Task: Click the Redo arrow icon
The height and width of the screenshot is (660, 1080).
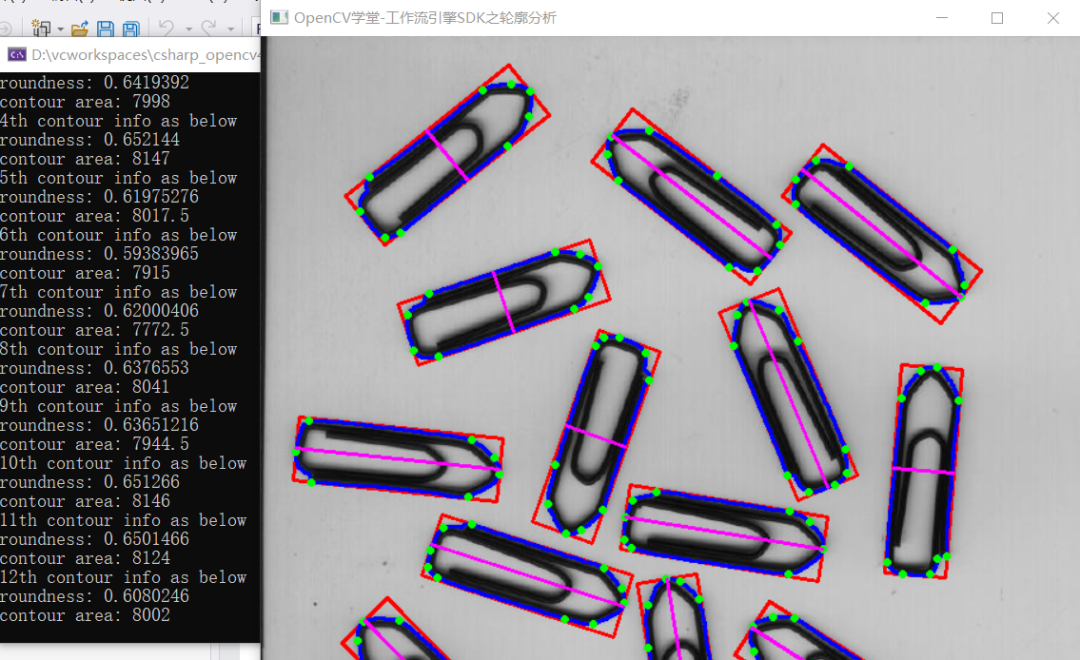Action: pyautogui.click(x=209, y=28)
